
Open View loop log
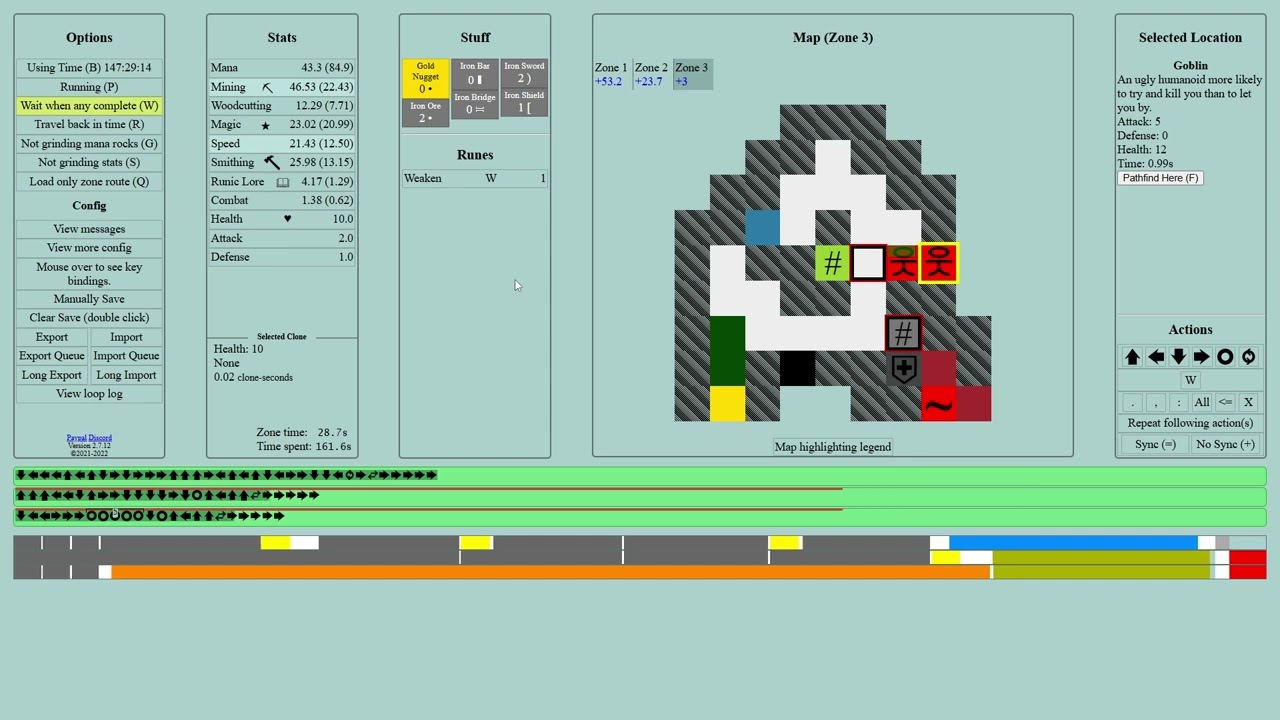(x=89, y=394)
